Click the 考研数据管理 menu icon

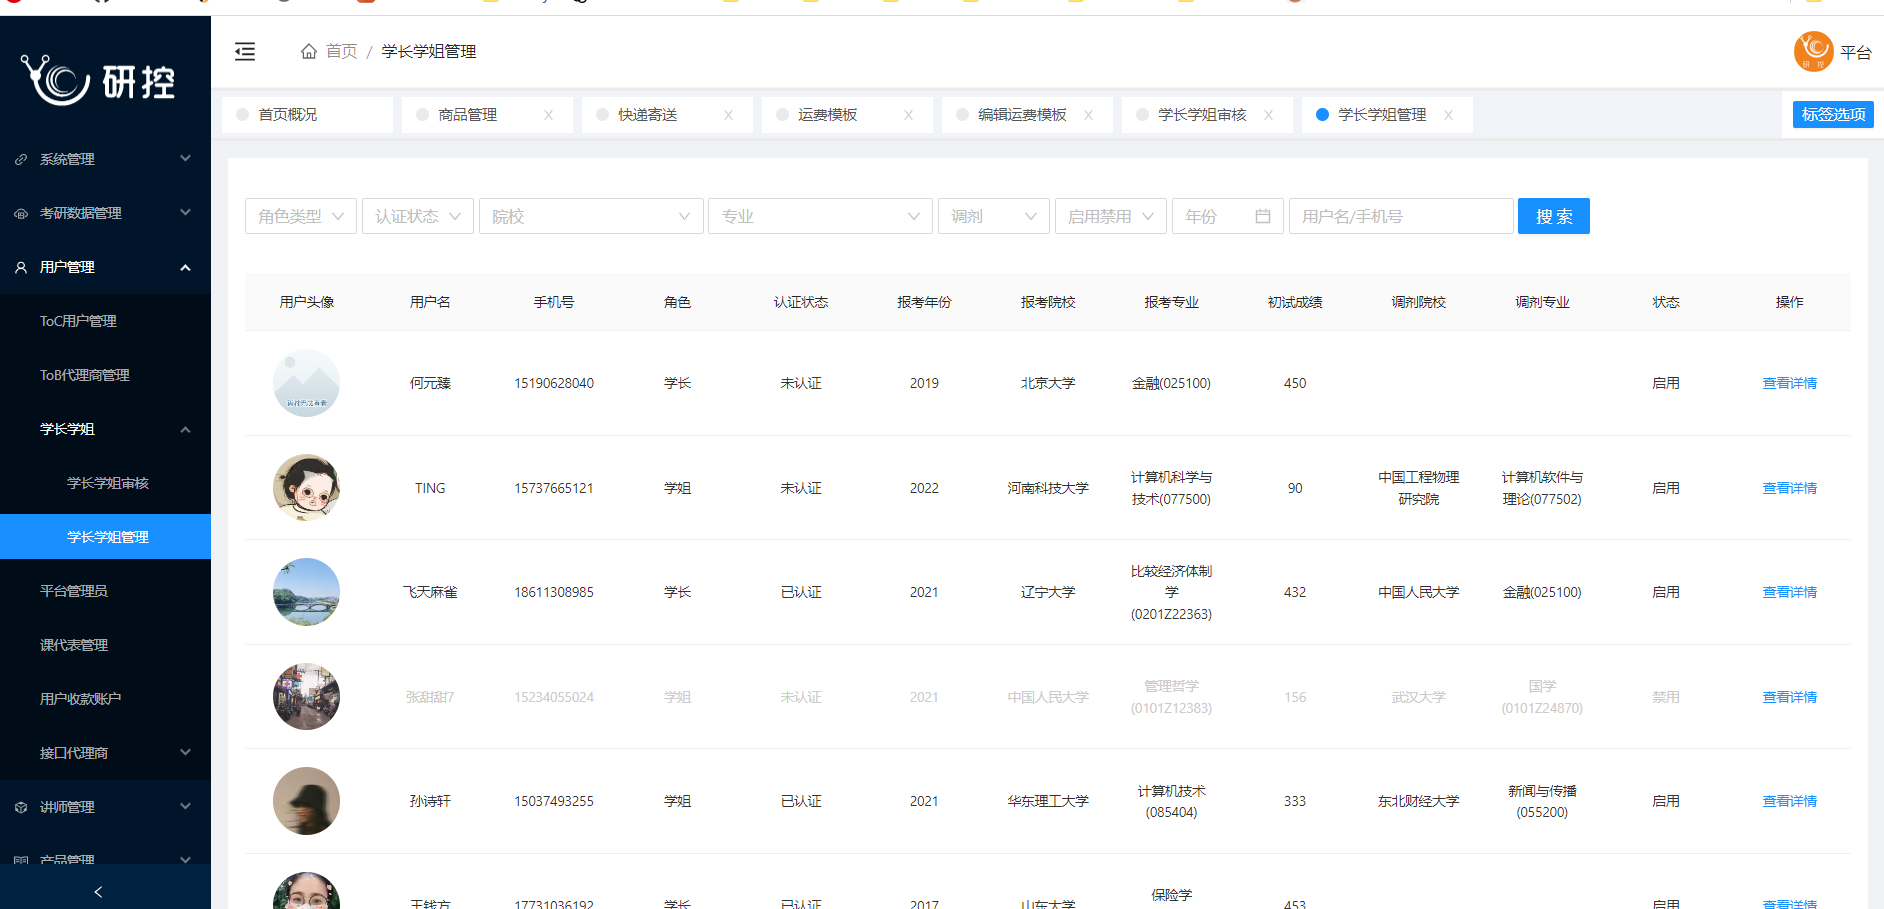point(21,213)
